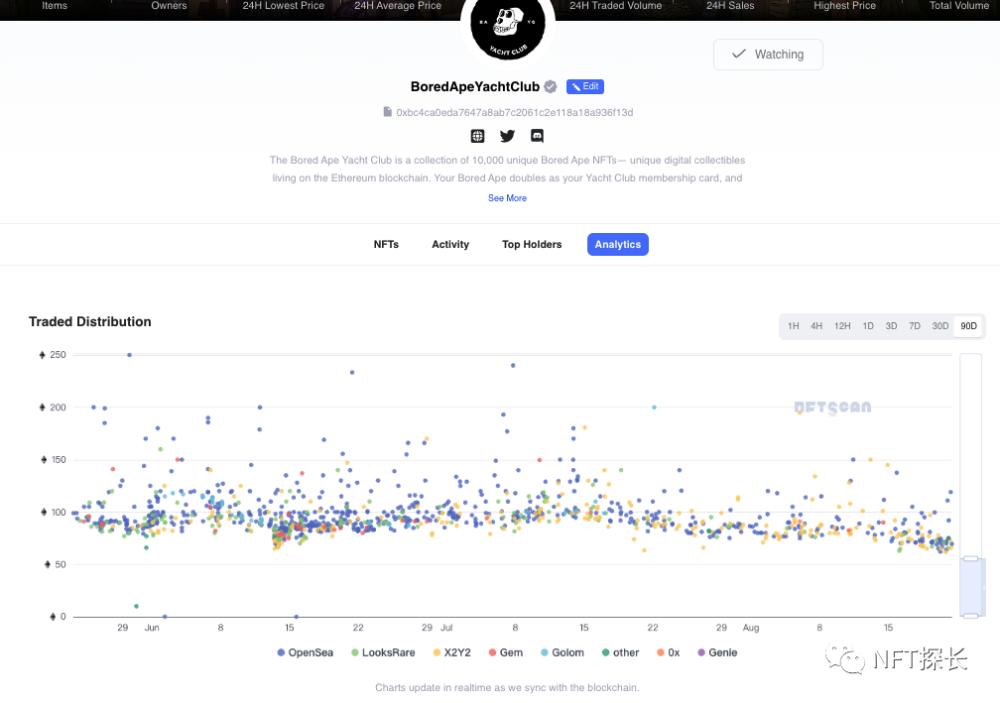Toggle the Watching button
1000x703 pixels.
pos(768,55)
